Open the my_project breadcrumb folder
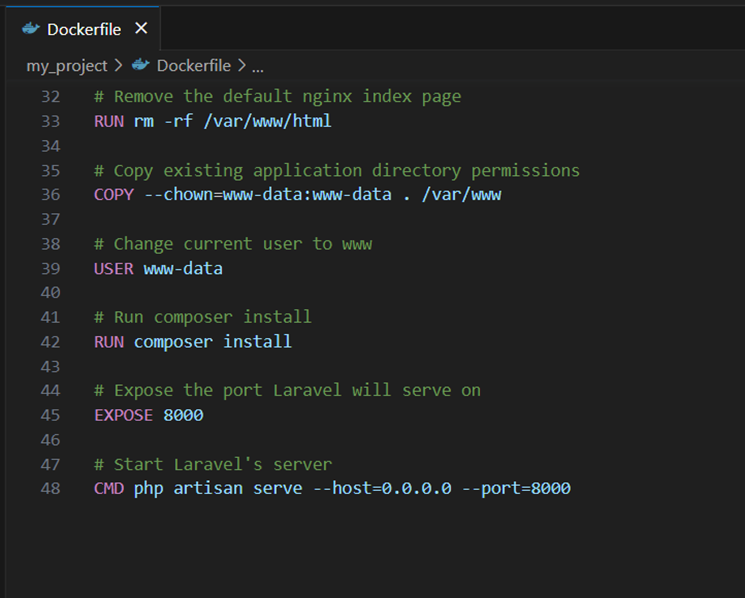The image size is (745, 598). point(66,65)
